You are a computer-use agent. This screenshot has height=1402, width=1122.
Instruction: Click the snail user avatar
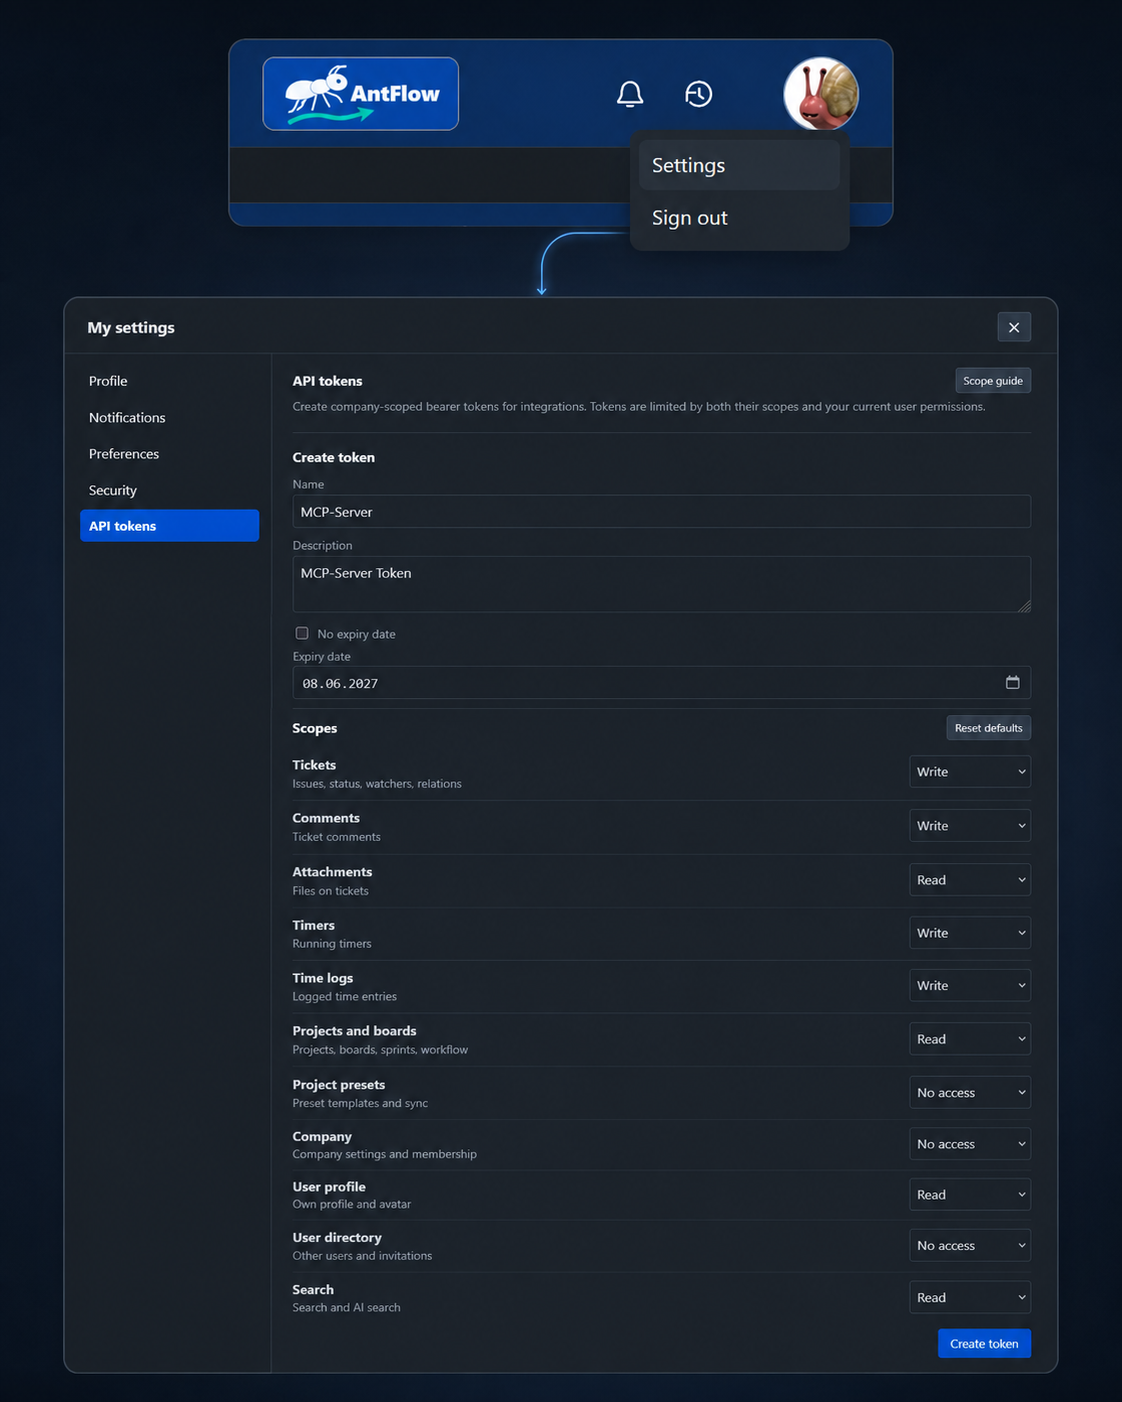click(821, 94)
